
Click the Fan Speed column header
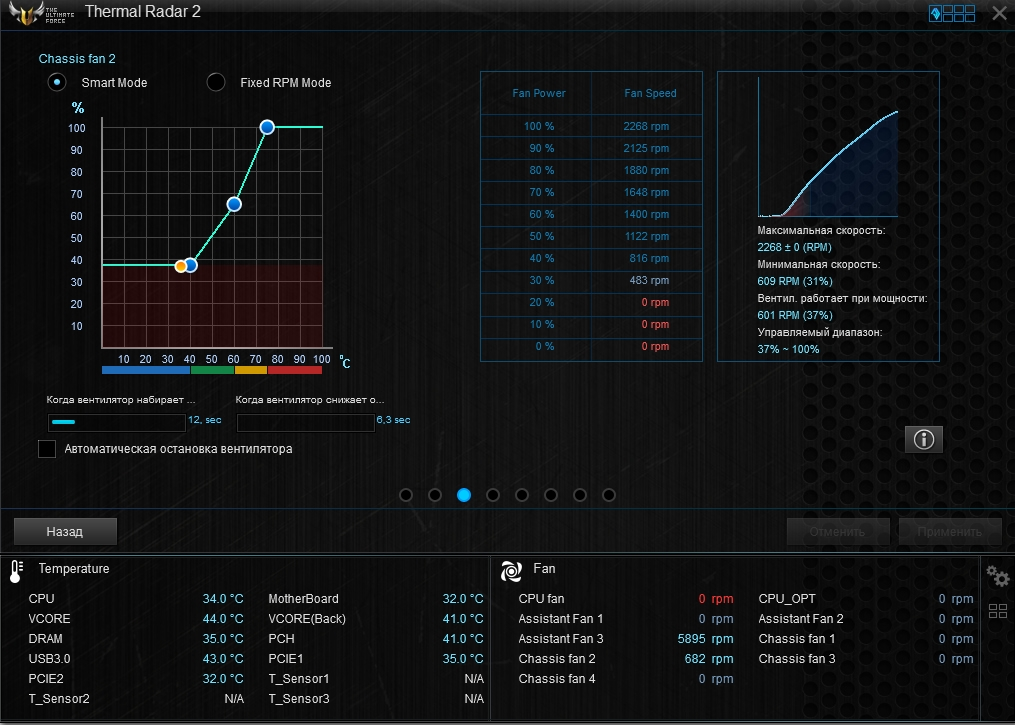pyautogui.click(x=650, y=93)
